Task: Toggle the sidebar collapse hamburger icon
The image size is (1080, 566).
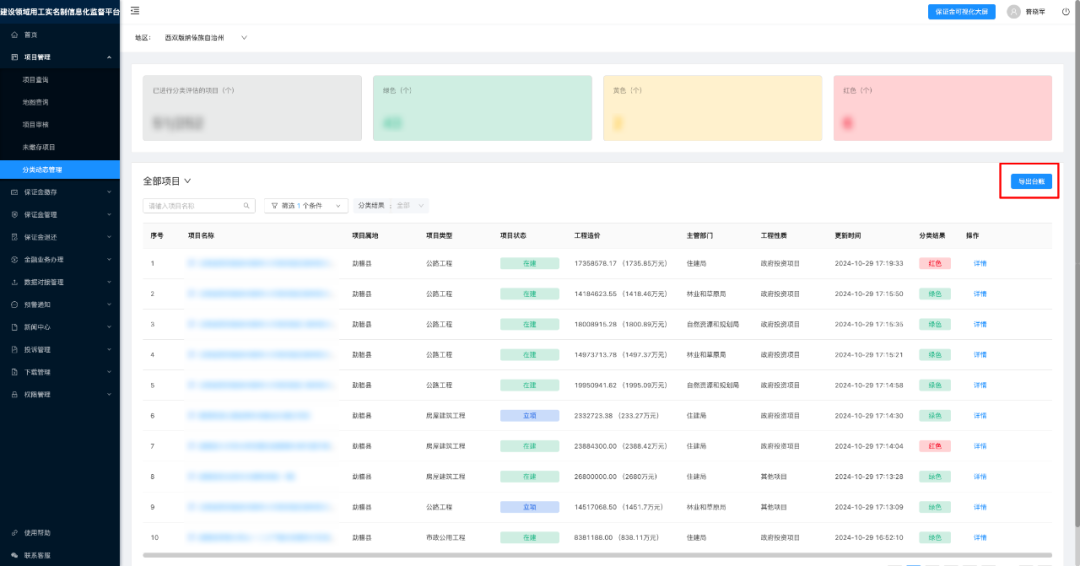Action: tap(135, 10)
